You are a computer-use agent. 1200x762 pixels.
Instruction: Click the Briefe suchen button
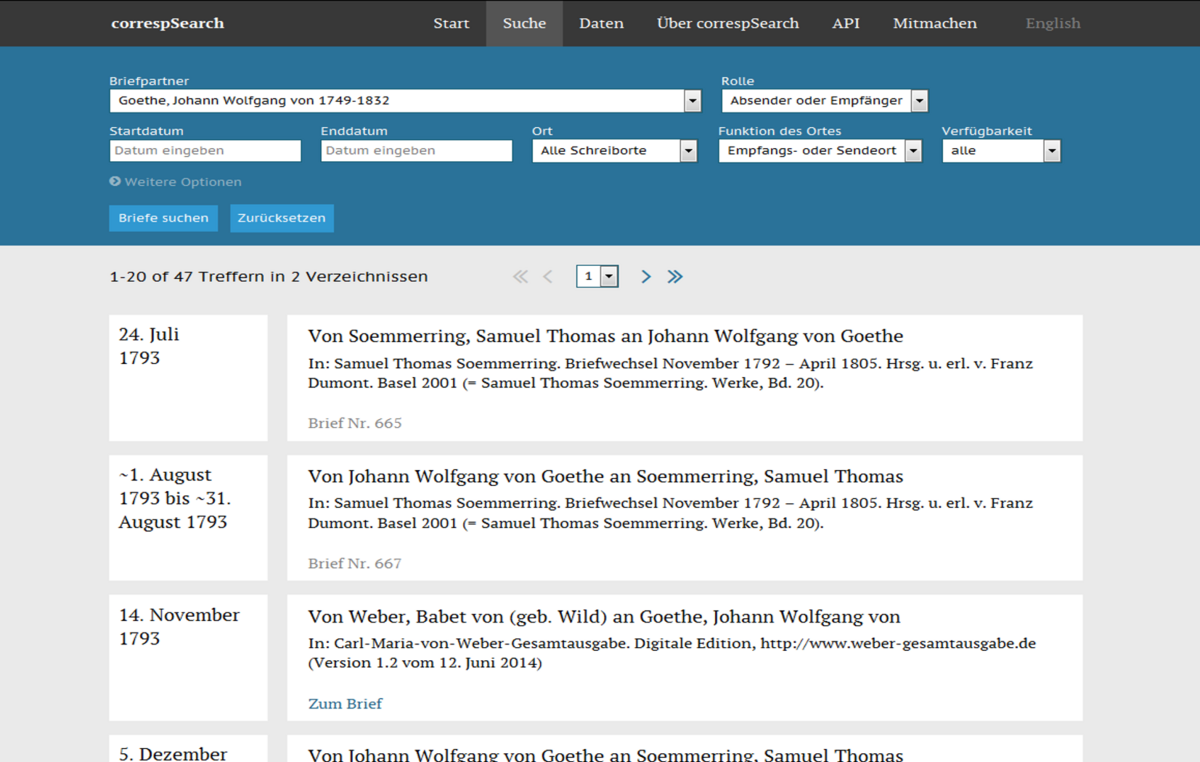163,218
